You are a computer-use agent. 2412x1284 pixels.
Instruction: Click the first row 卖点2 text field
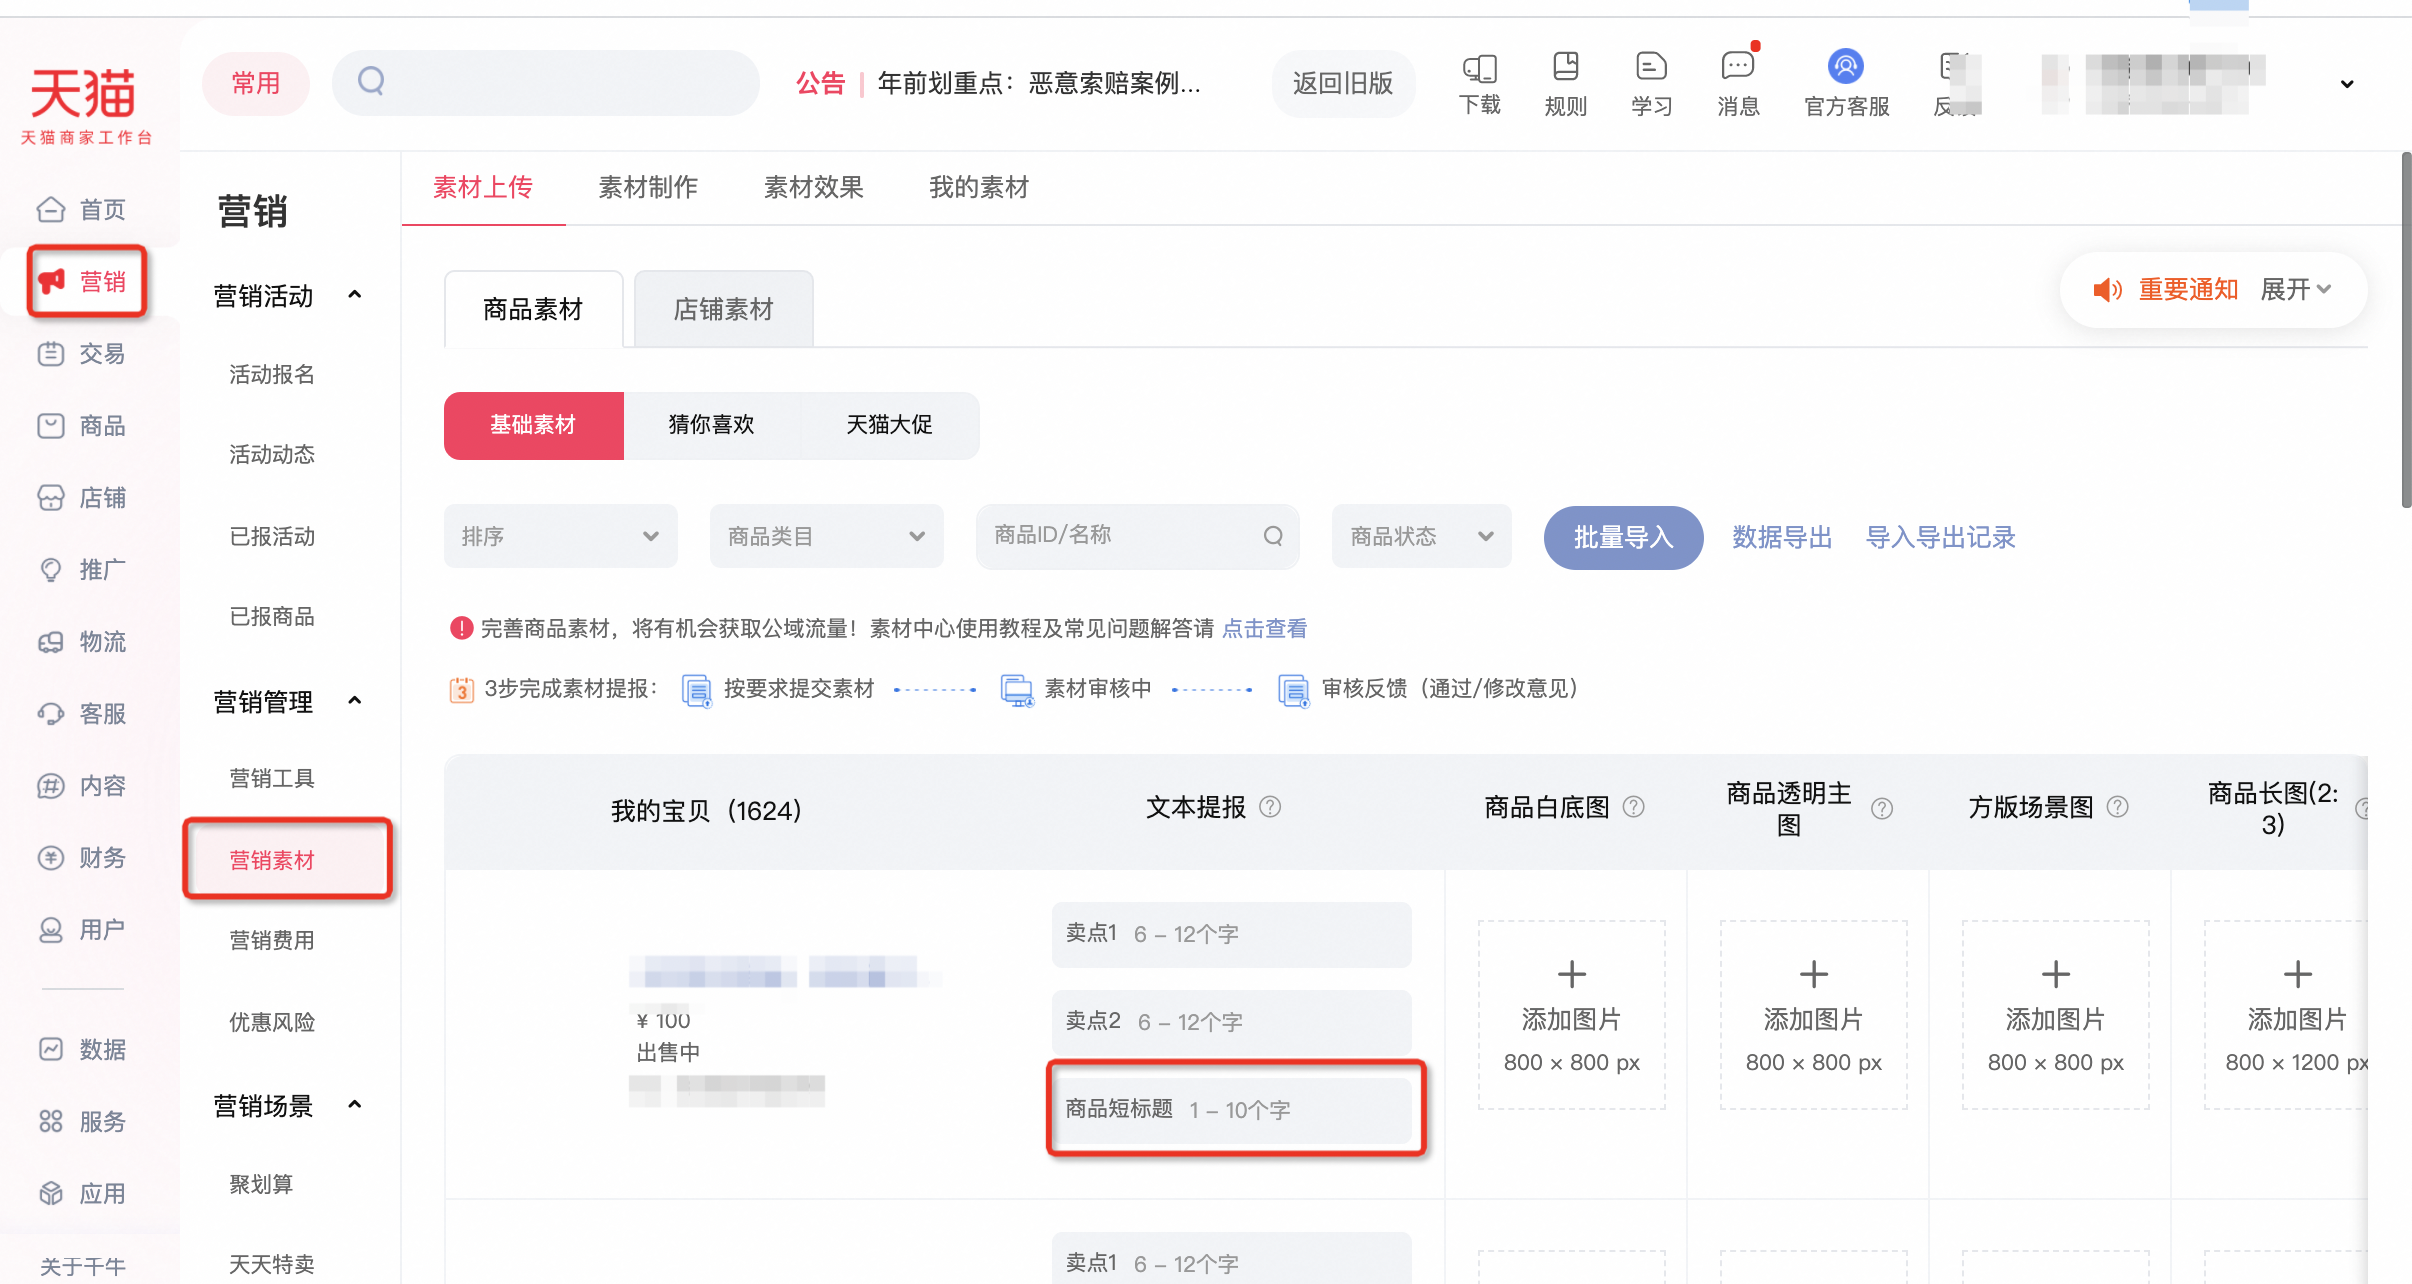[x=1231, y=1022]
